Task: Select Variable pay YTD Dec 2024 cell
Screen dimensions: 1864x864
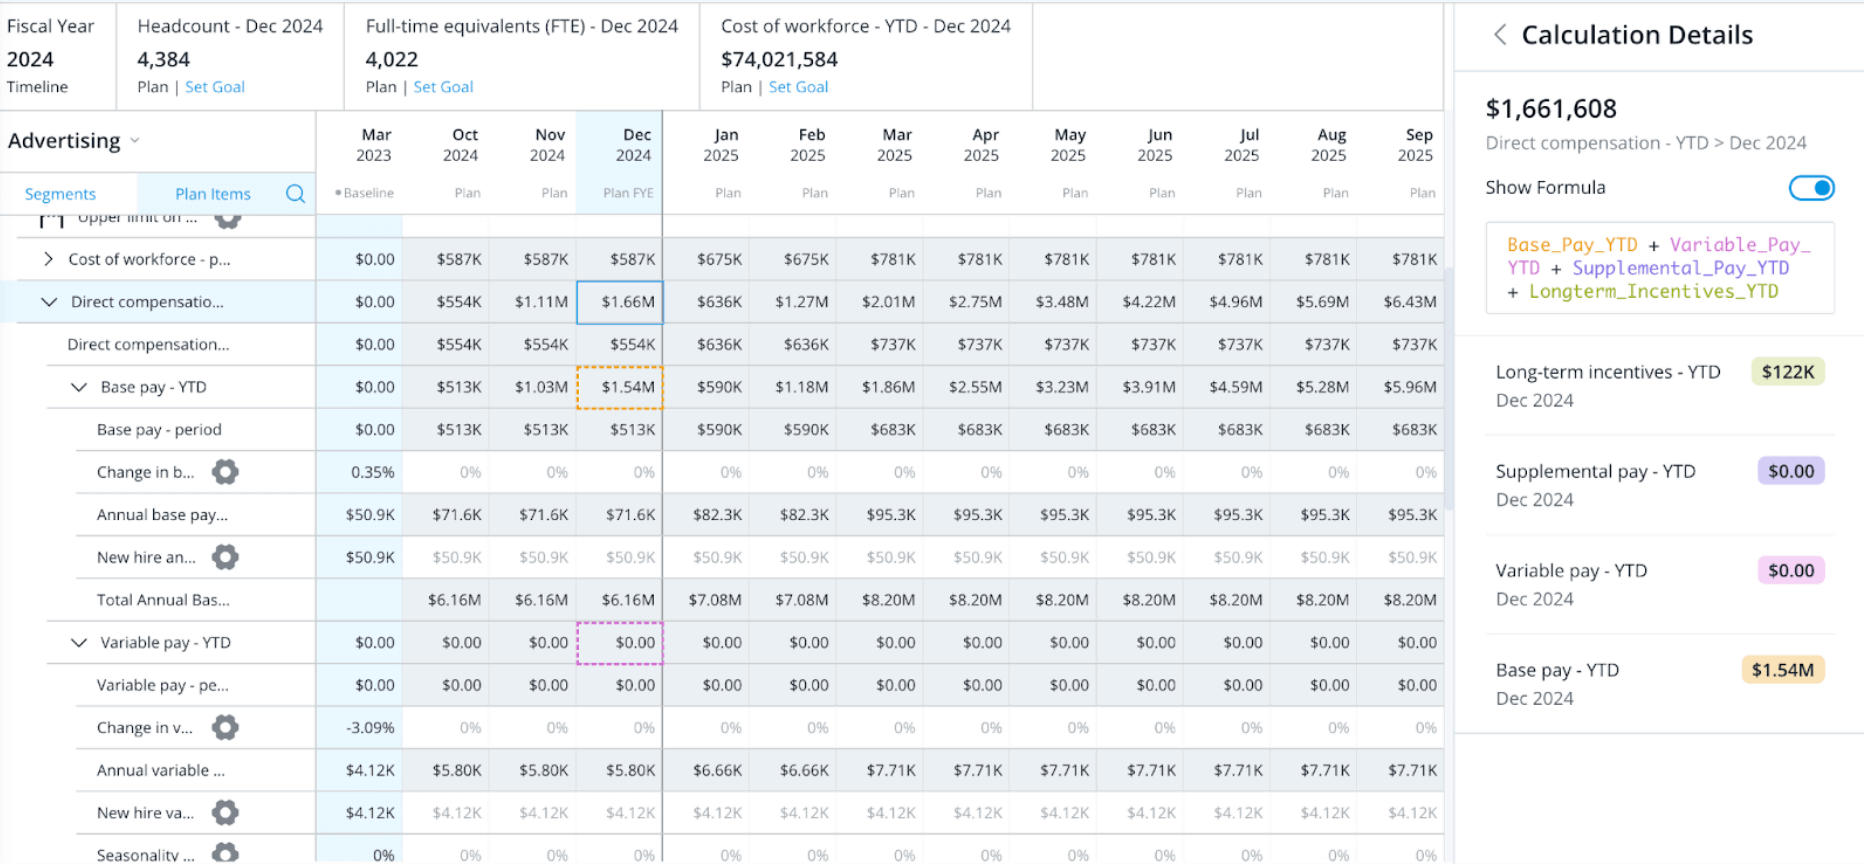Action: tap(619, 642)
